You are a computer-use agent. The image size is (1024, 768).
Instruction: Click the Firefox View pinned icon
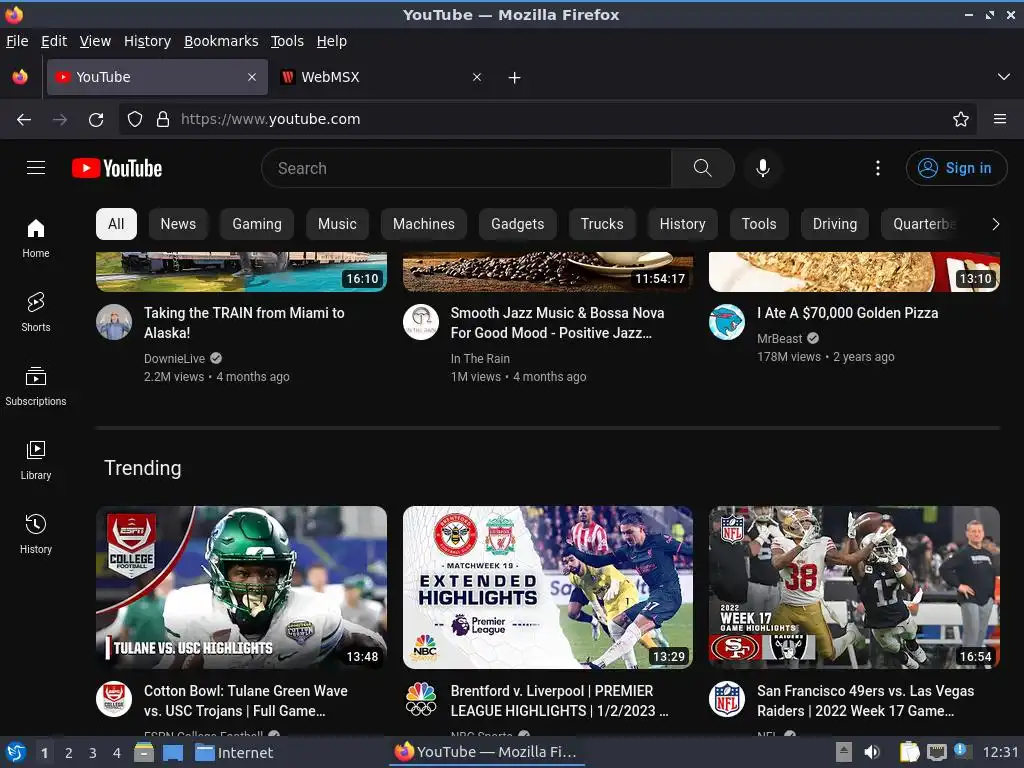[x=20, y=77]
